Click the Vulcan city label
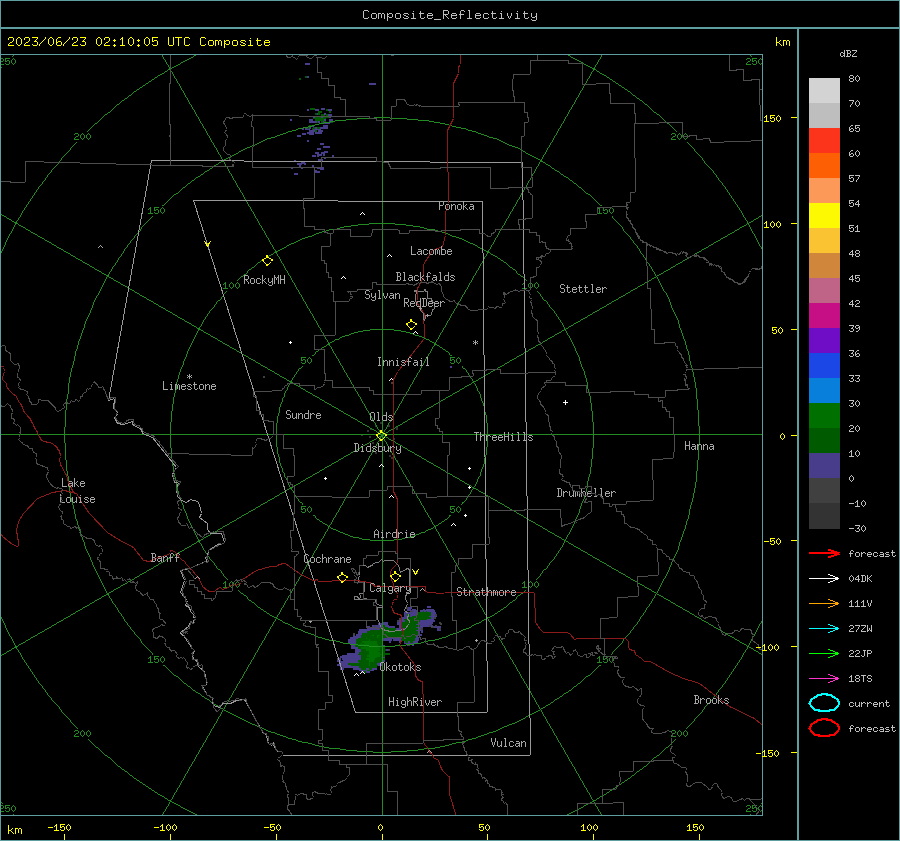 pos(509,743)
